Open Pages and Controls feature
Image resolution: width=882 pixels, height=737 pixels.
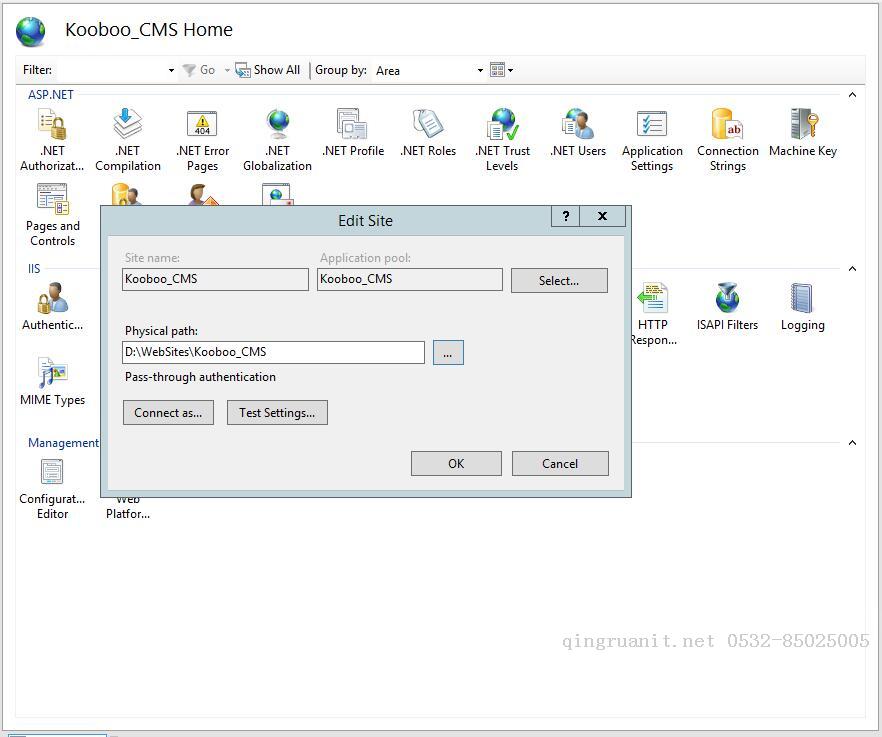(52, 215)
